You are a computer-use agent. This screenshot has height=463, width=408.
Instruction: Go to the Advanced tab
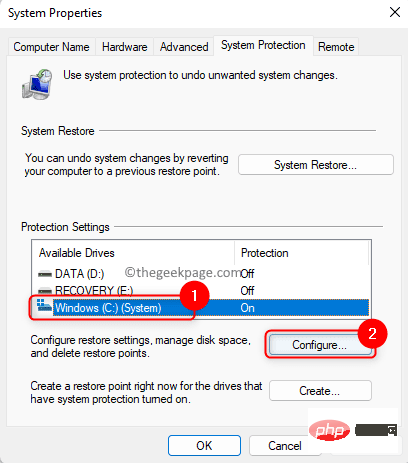pos(184,47)
